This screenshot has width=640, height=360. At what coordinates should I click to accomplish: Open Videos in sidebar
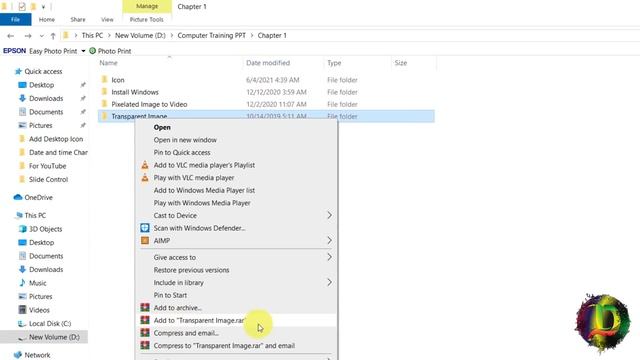click(x=39, y=310)
